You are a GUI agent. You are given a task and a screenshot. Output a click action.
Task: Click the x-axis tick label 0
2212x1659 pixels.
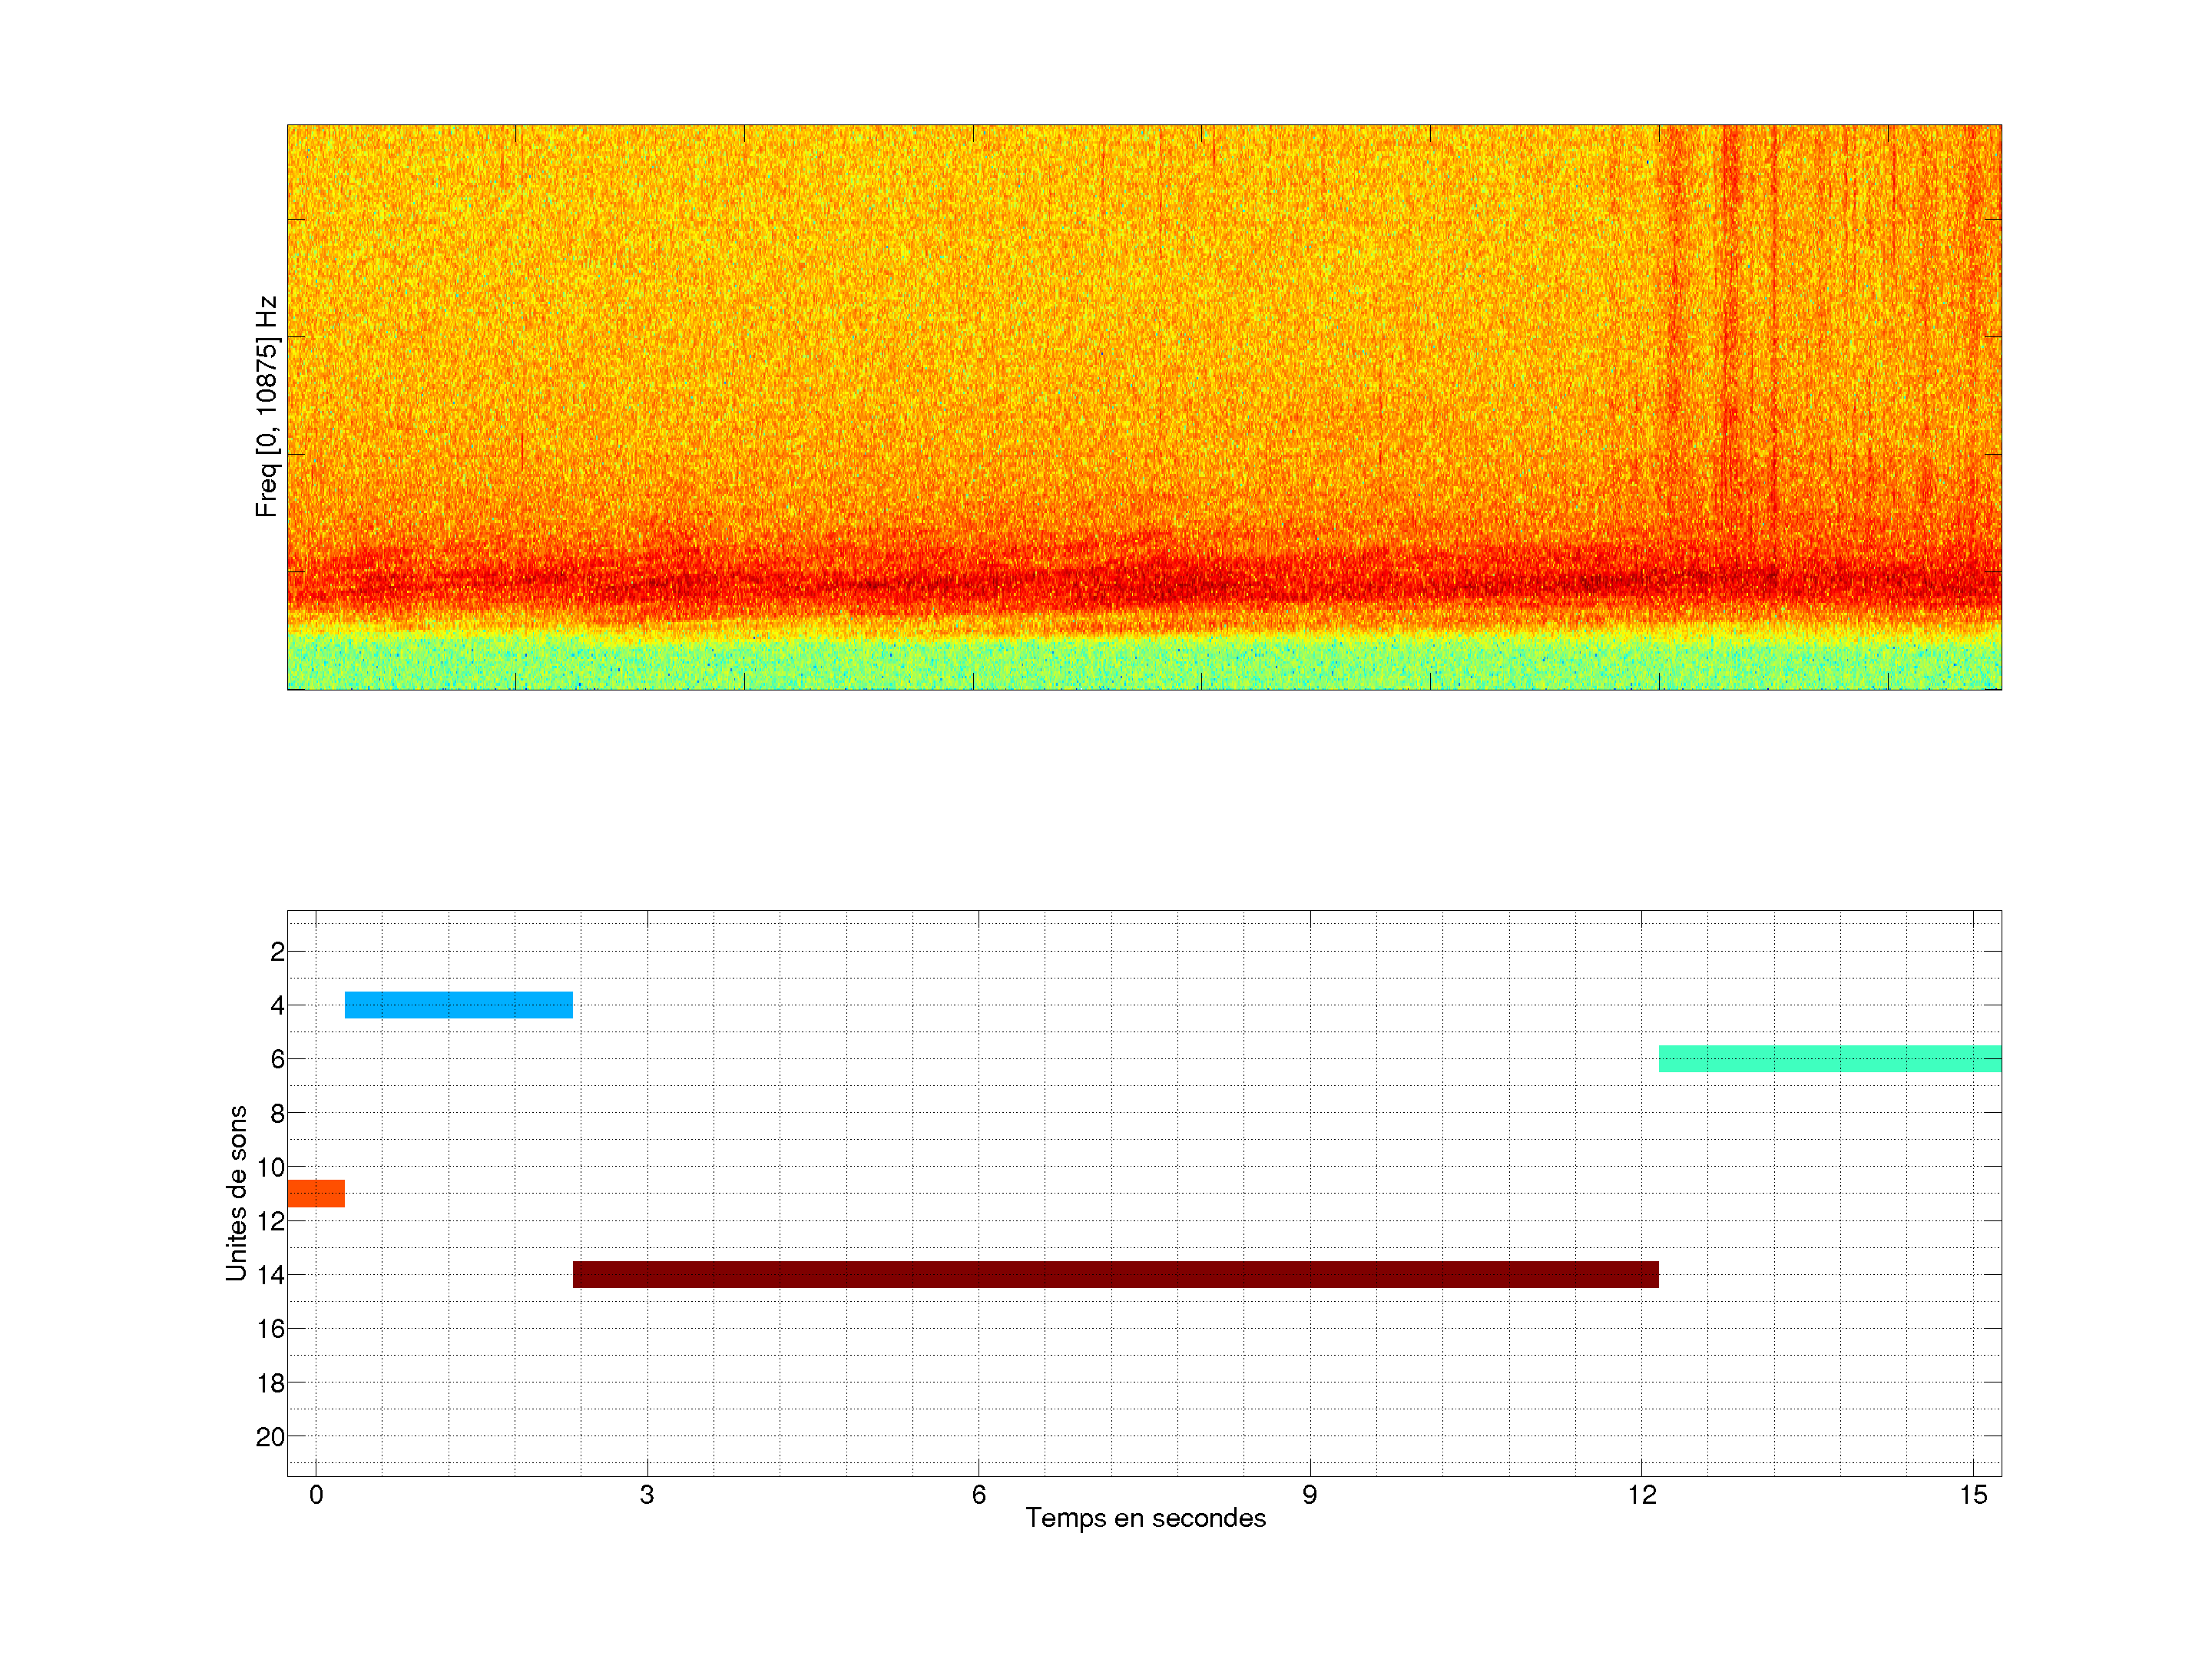(x=316, y=1495)
